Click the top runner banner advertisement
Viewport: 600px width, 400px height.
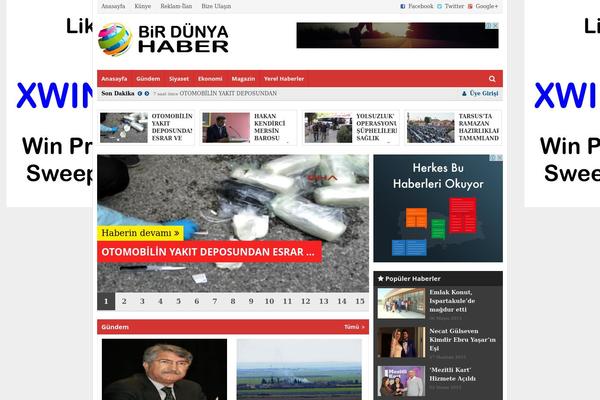click(x=397, y=35)
